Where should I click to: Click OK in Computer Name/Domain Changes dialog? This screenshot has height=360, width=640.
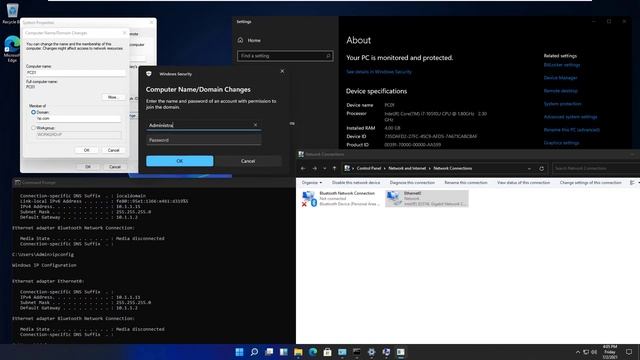coord(86,150)
